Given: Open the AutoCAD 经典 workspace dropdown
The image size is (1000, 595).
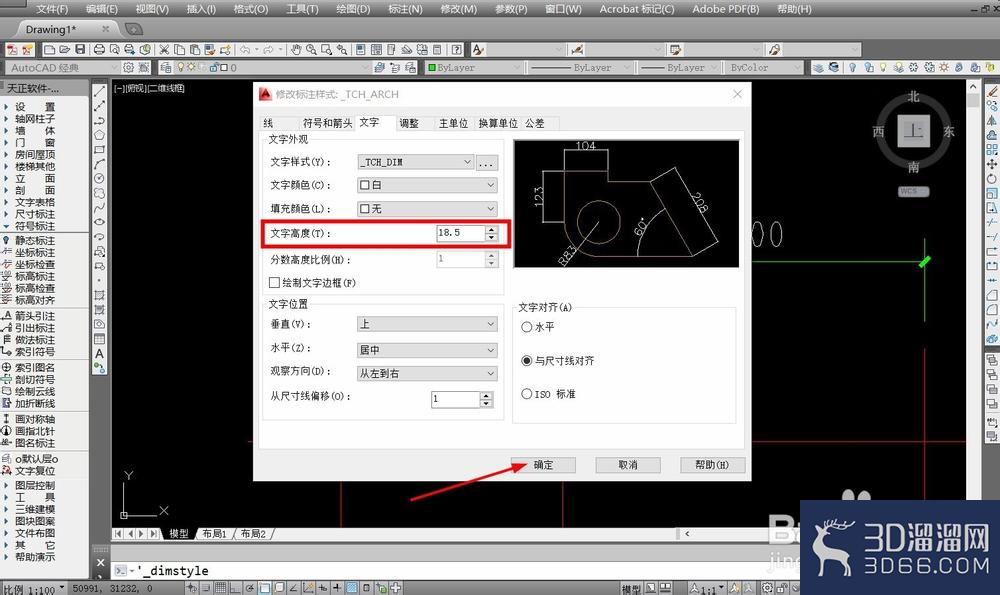Looking at the screenshot, I should pos(62,67).
